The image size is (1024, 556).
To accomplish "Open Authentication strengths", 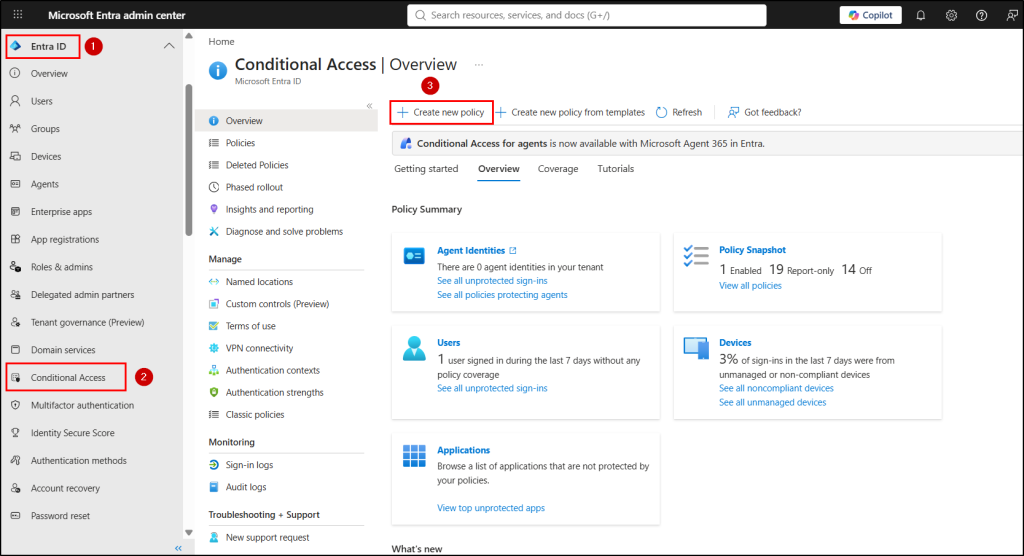I will coord(274,393).
